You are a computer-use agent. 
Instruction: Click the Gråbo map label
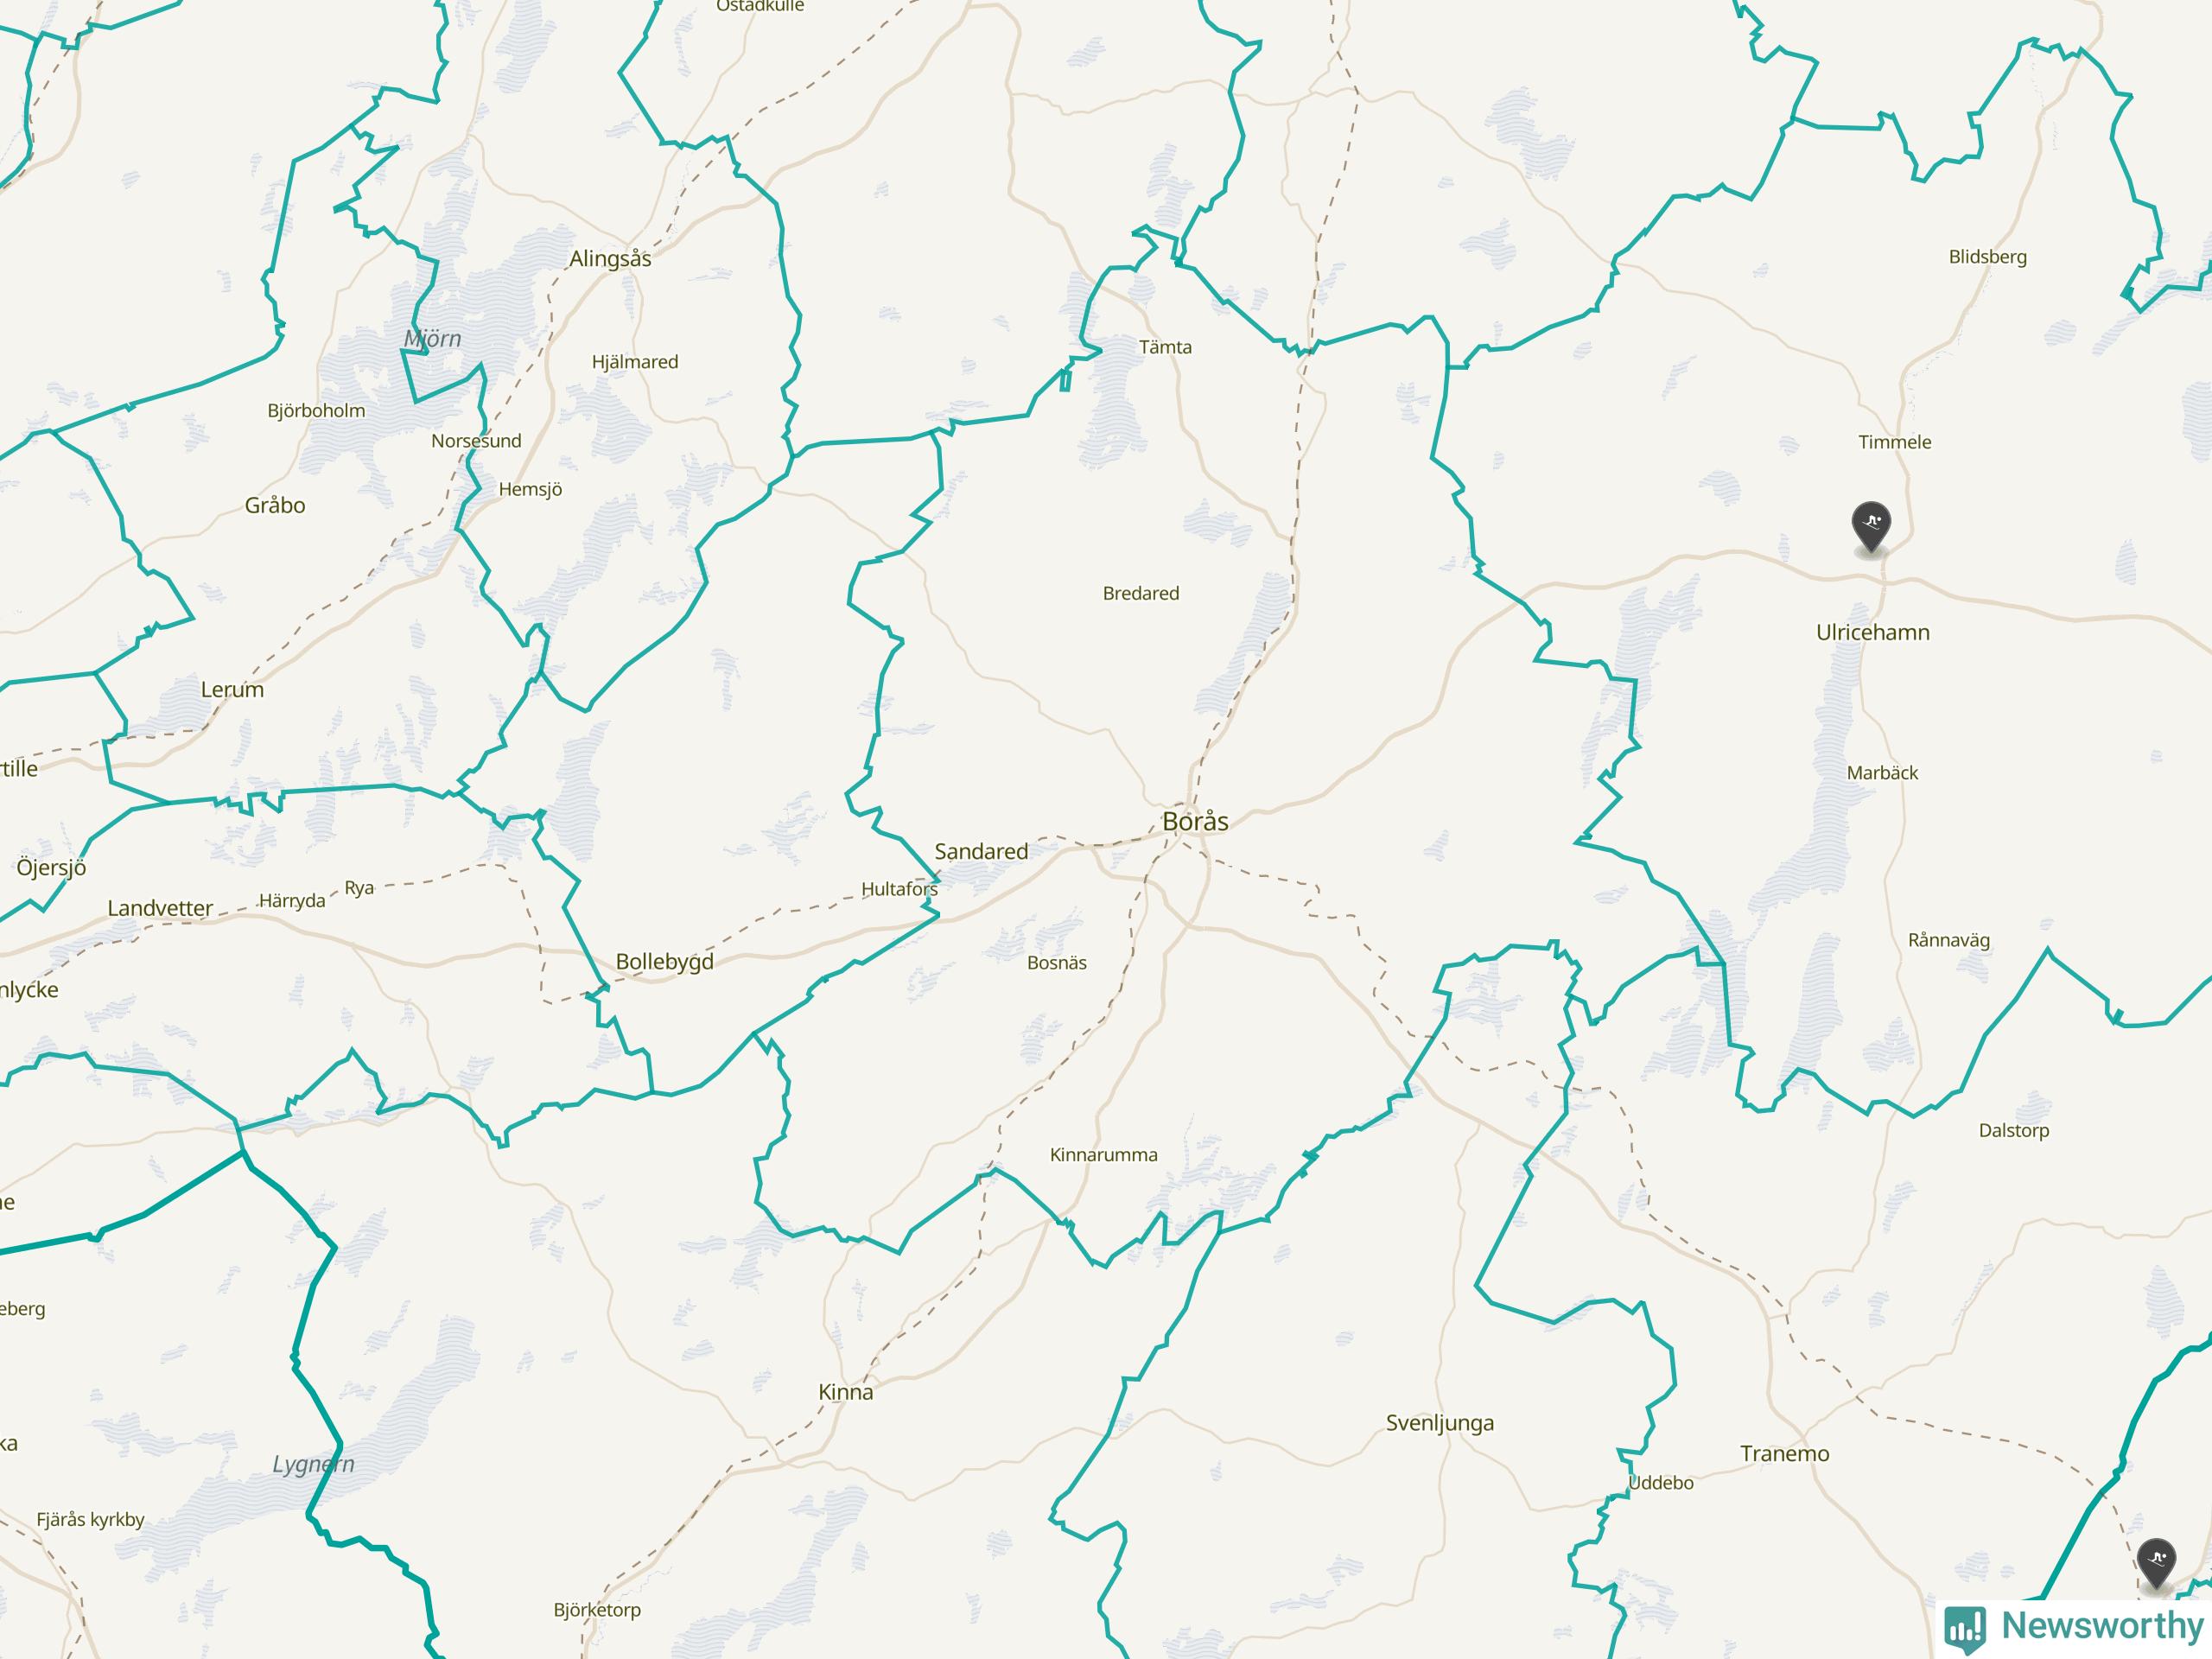point(275,505)
